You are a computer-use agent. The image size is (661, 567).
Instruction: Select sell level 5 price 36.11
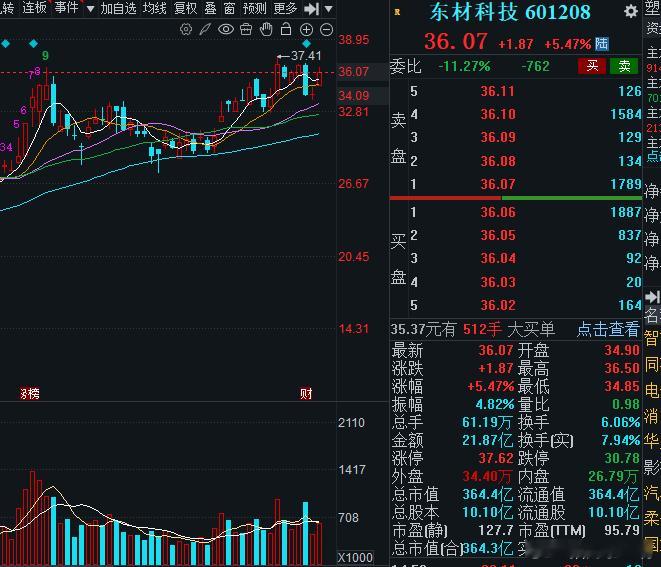(497, 91)
